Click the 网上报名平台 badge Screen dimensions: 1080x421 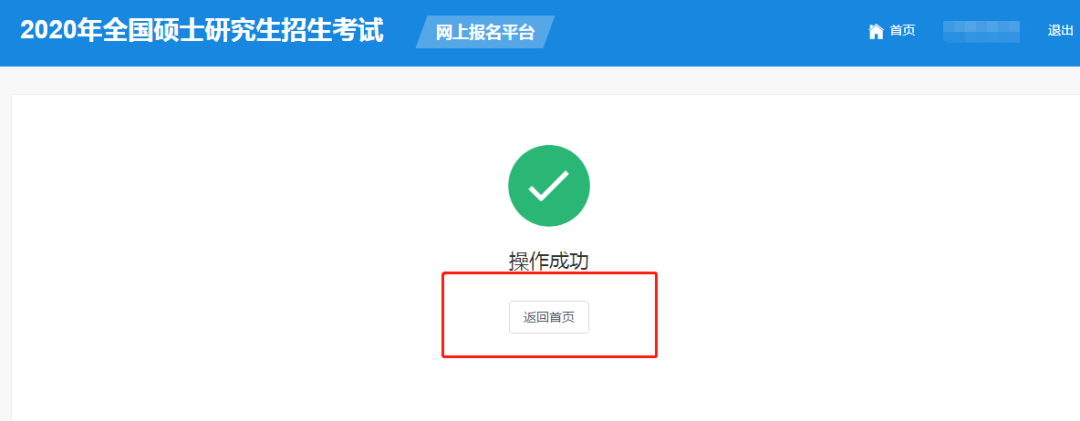485,32
